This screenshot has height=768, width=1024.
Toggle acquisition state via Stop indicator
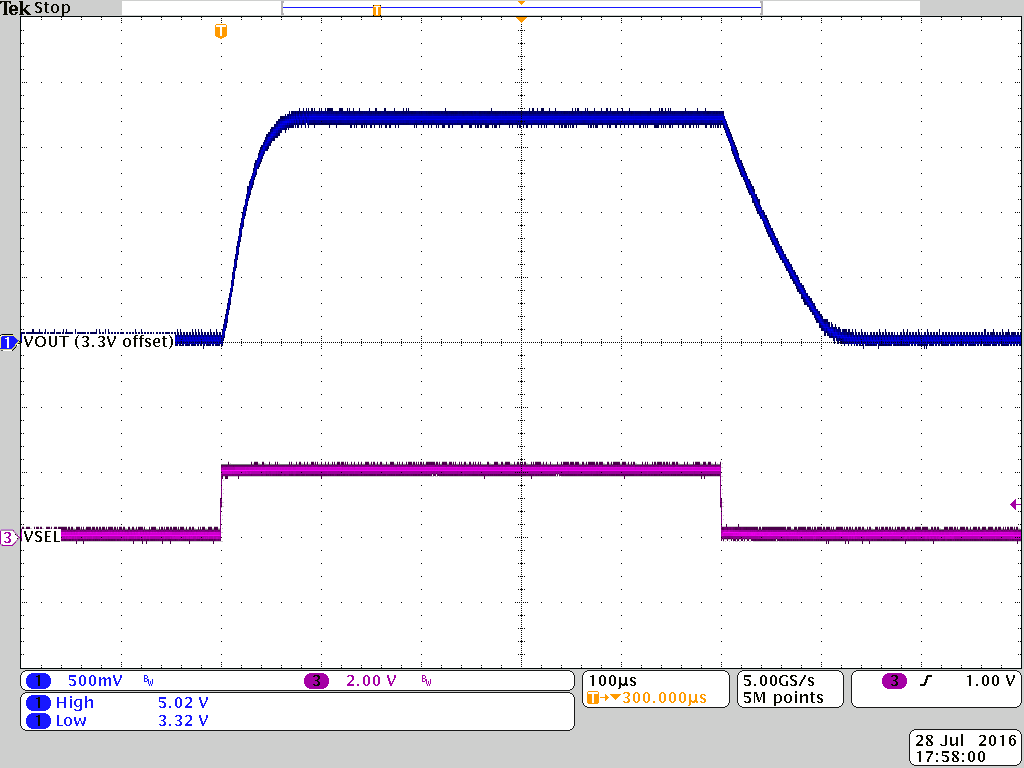coord(52,8)
